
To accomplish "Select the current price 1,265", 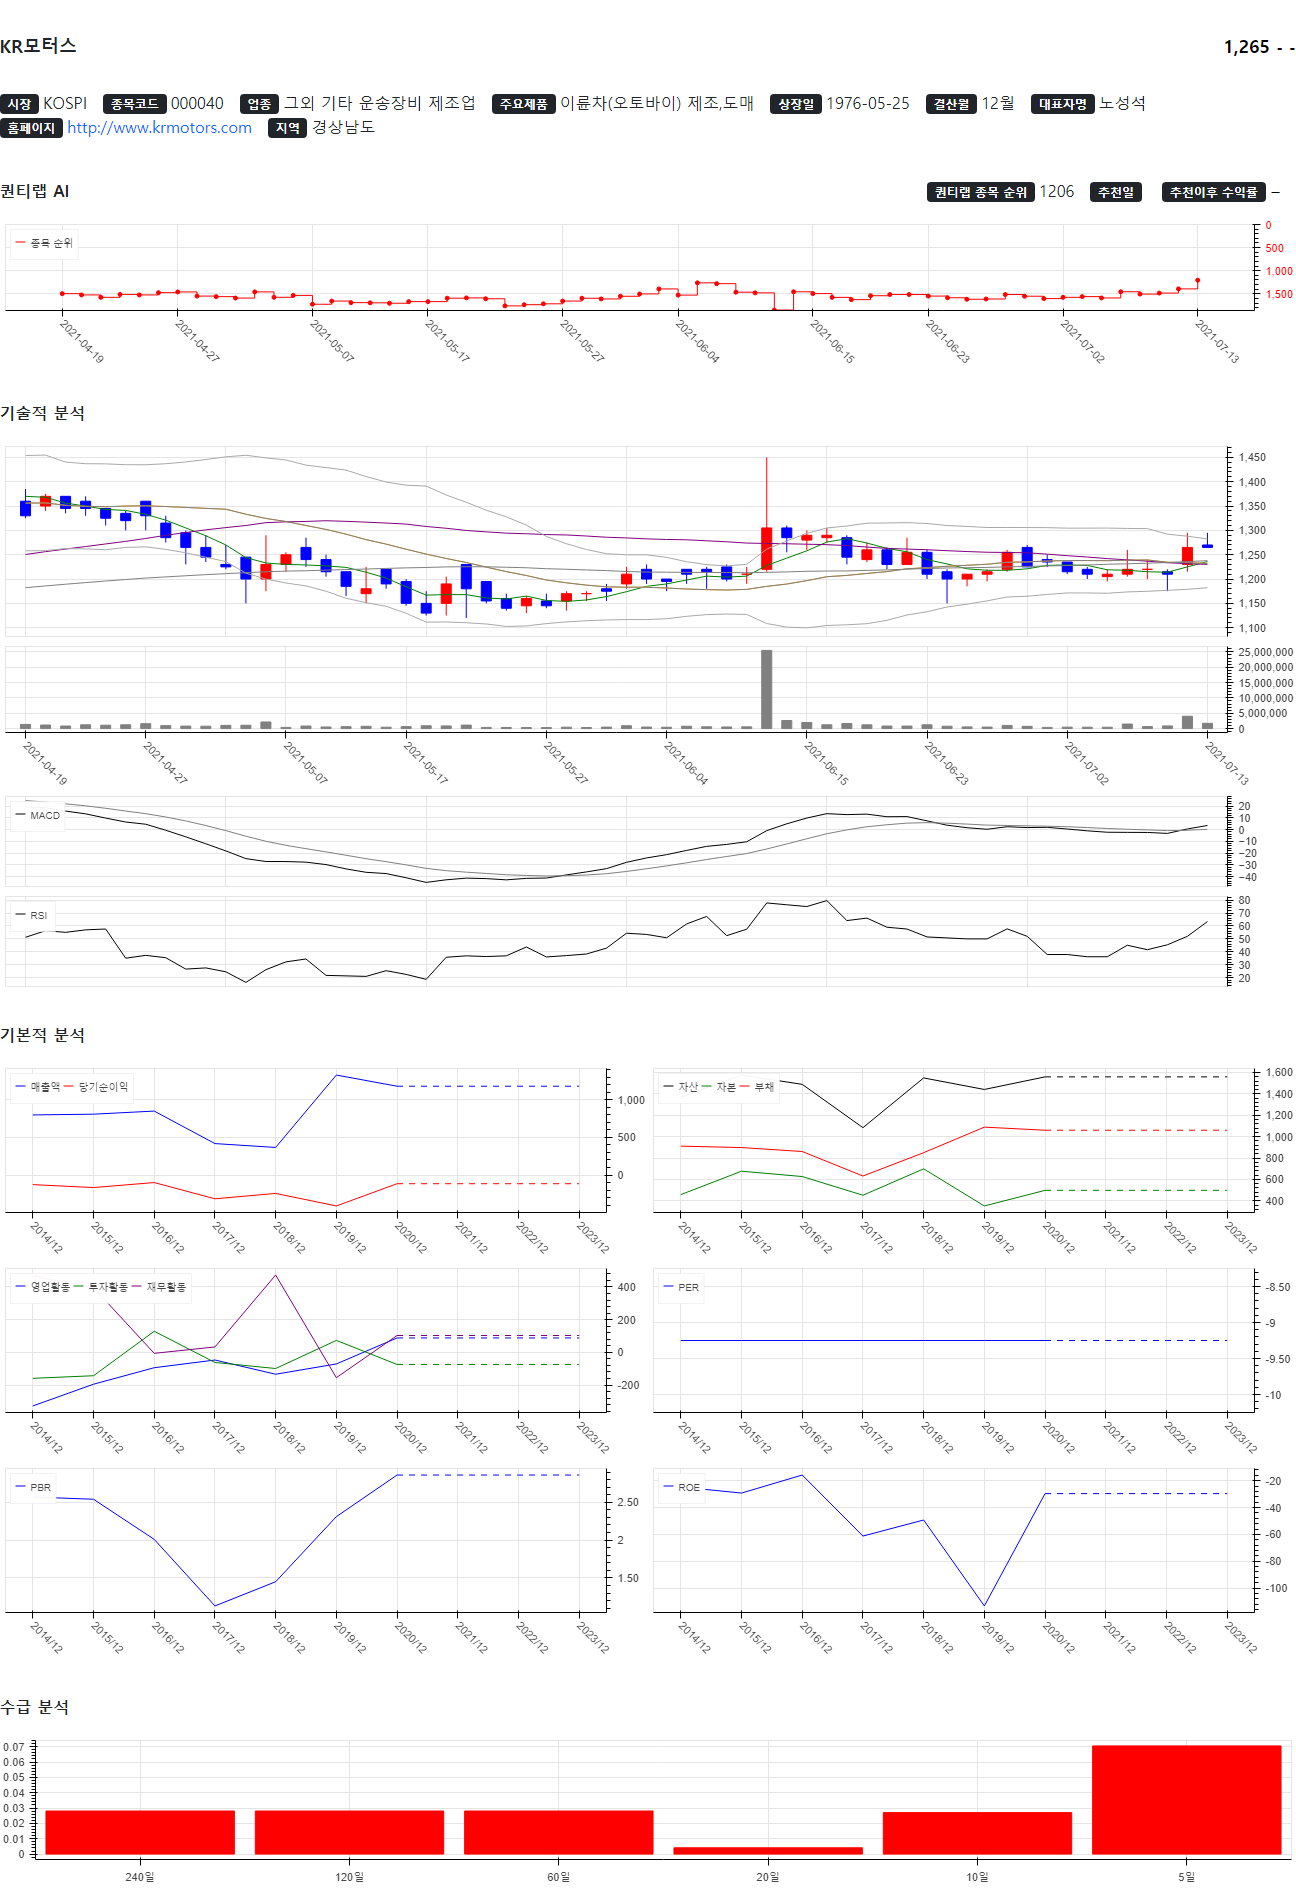I will (1246, 47).
